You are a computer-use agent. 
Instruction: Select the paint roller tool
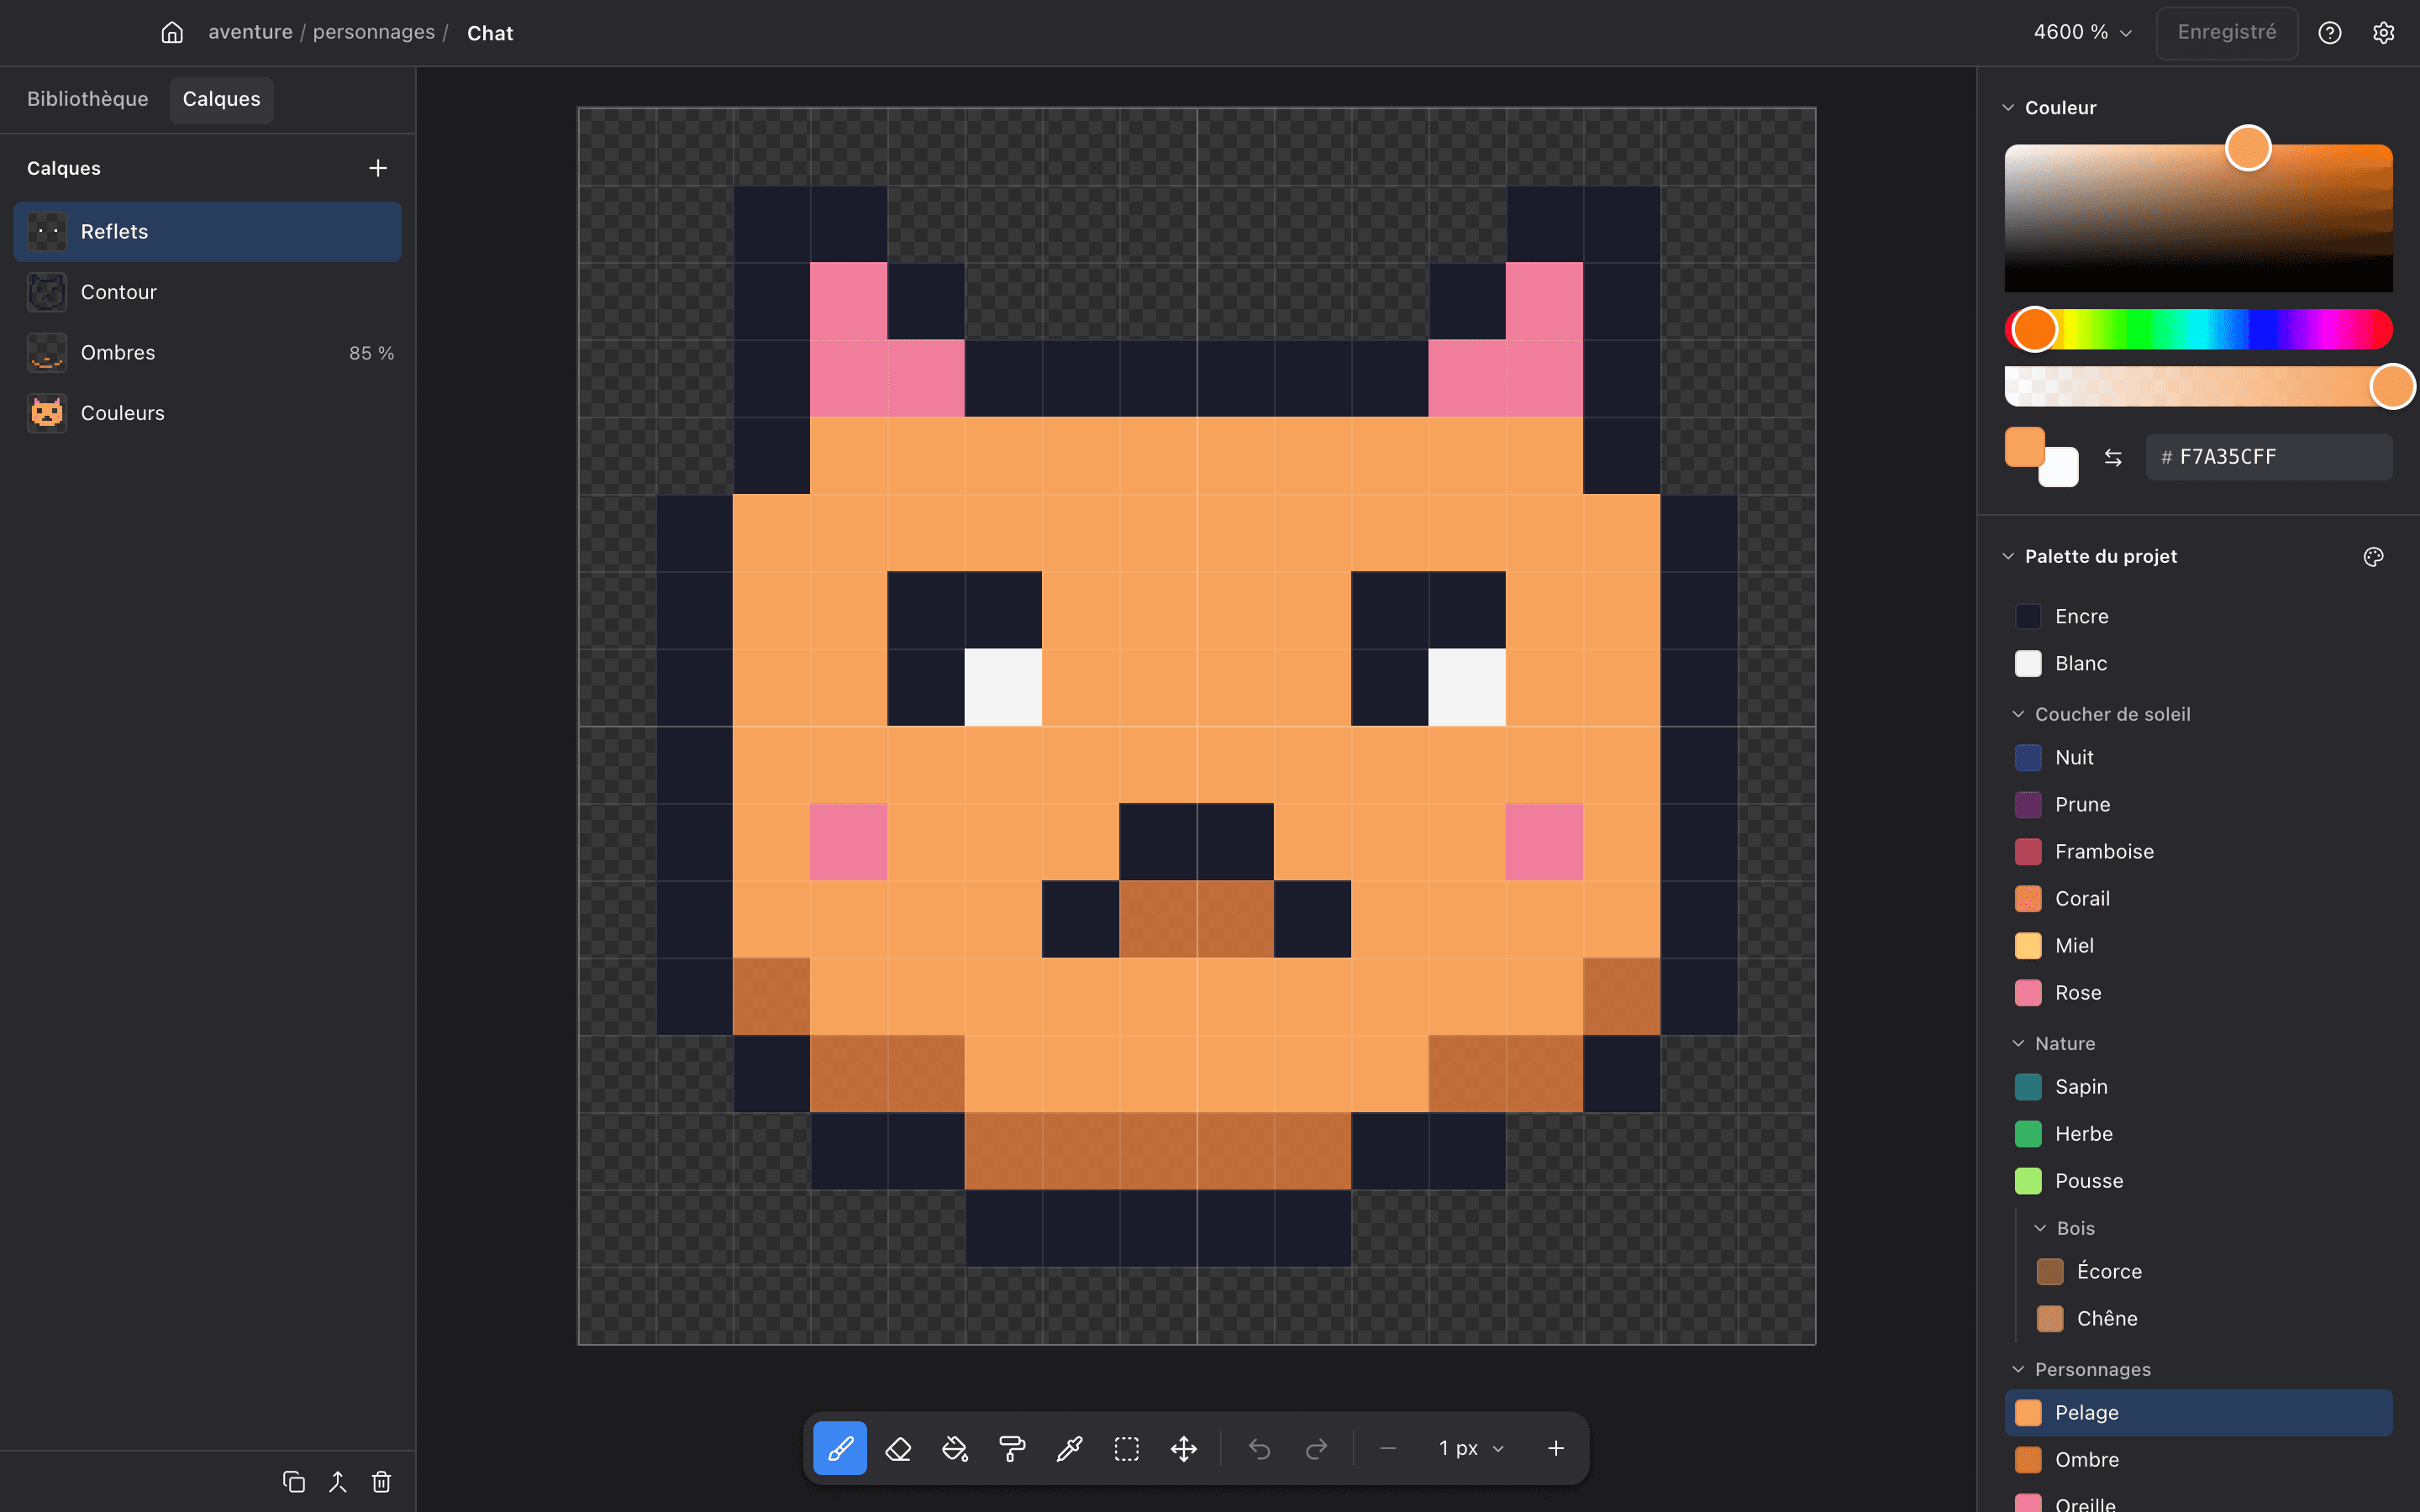(x=1012, y=1448)
